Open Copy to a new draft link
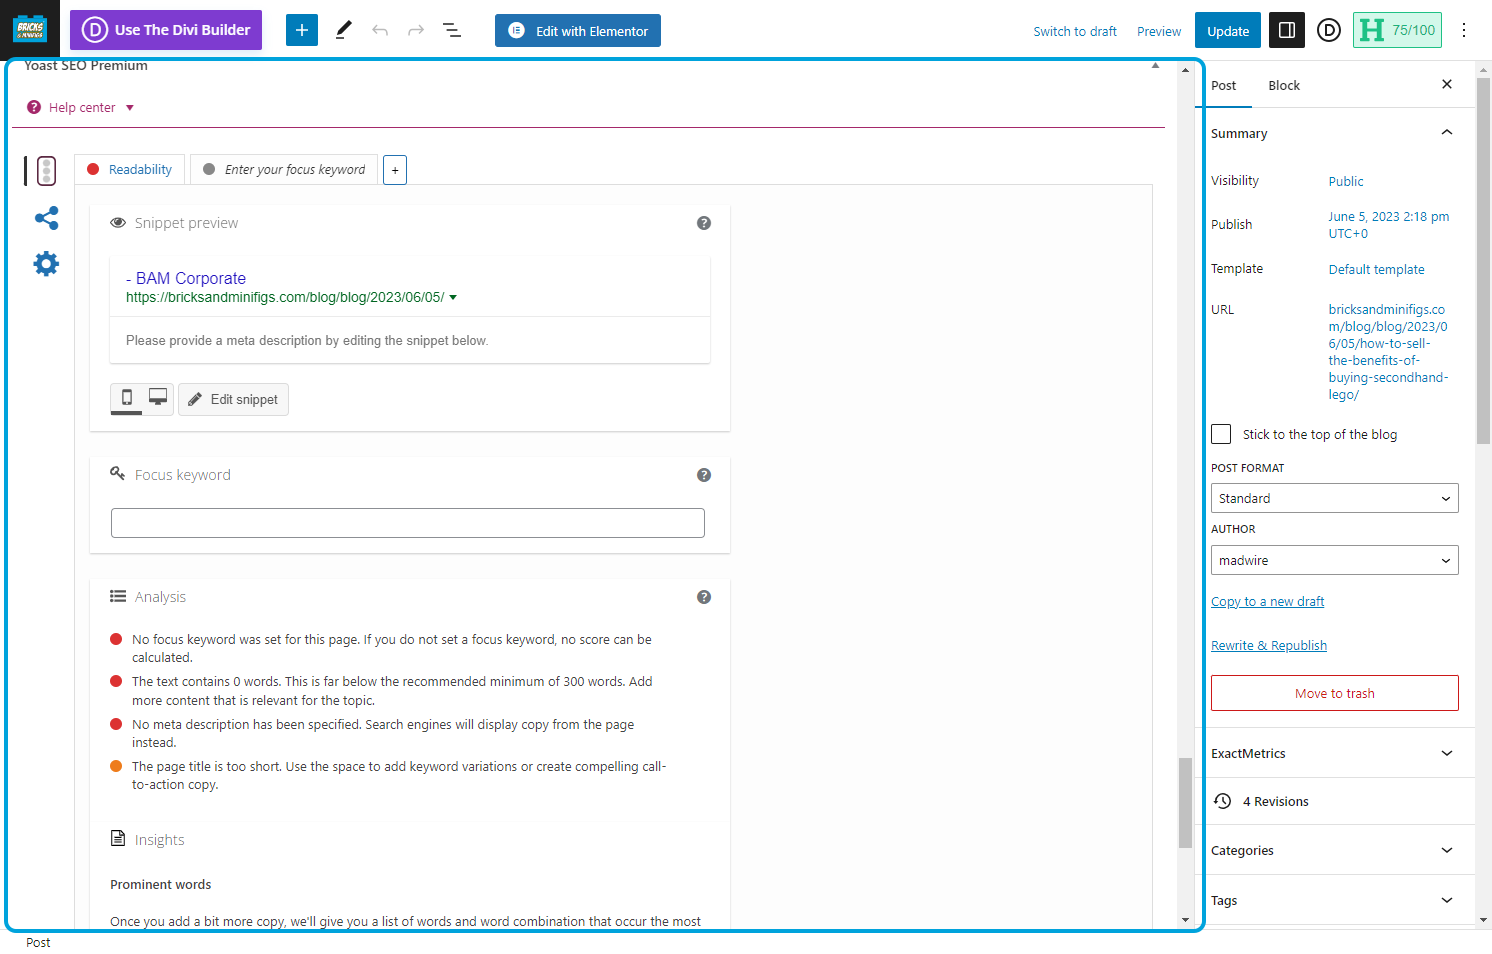Image resolution: width=1492 pixels, height=954 pixels. [x=1267, y=601]
